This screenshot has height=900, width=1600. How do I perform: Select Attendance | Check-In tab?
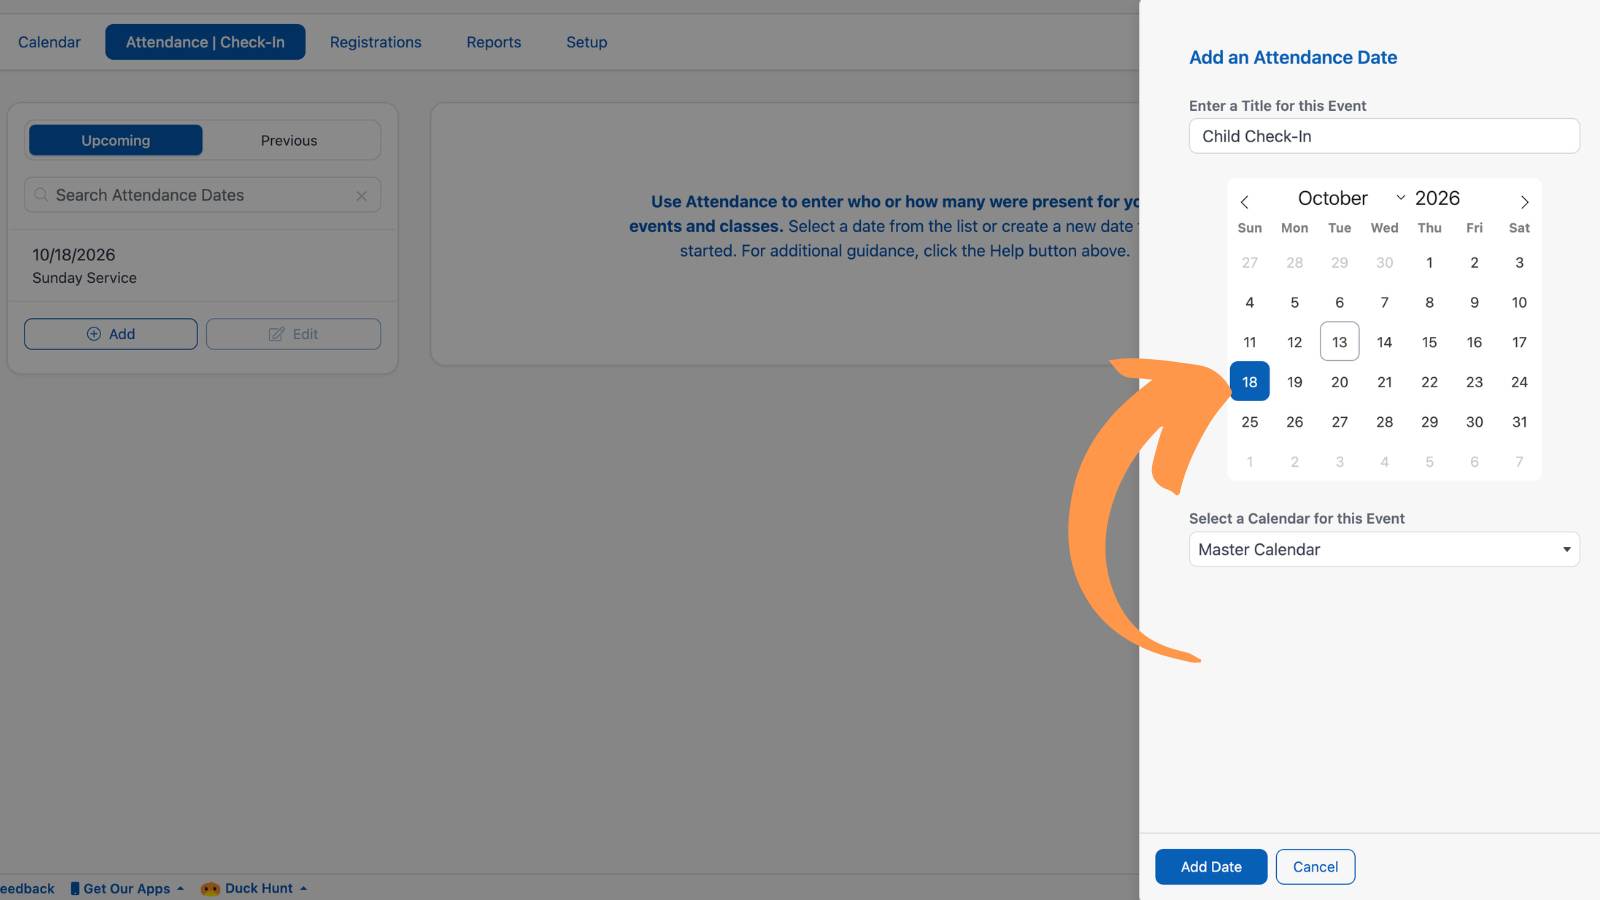[x=205, y=42]
